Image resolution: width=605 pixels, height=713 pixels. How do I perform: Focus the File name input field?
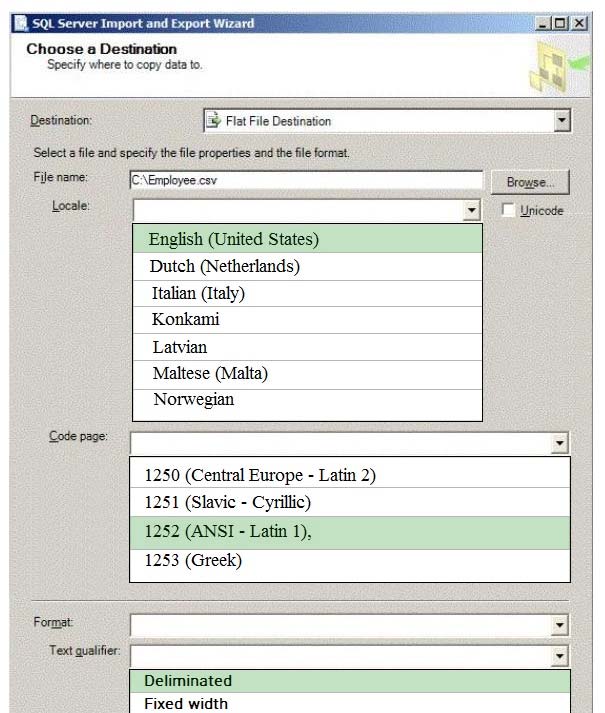(306, 180)
